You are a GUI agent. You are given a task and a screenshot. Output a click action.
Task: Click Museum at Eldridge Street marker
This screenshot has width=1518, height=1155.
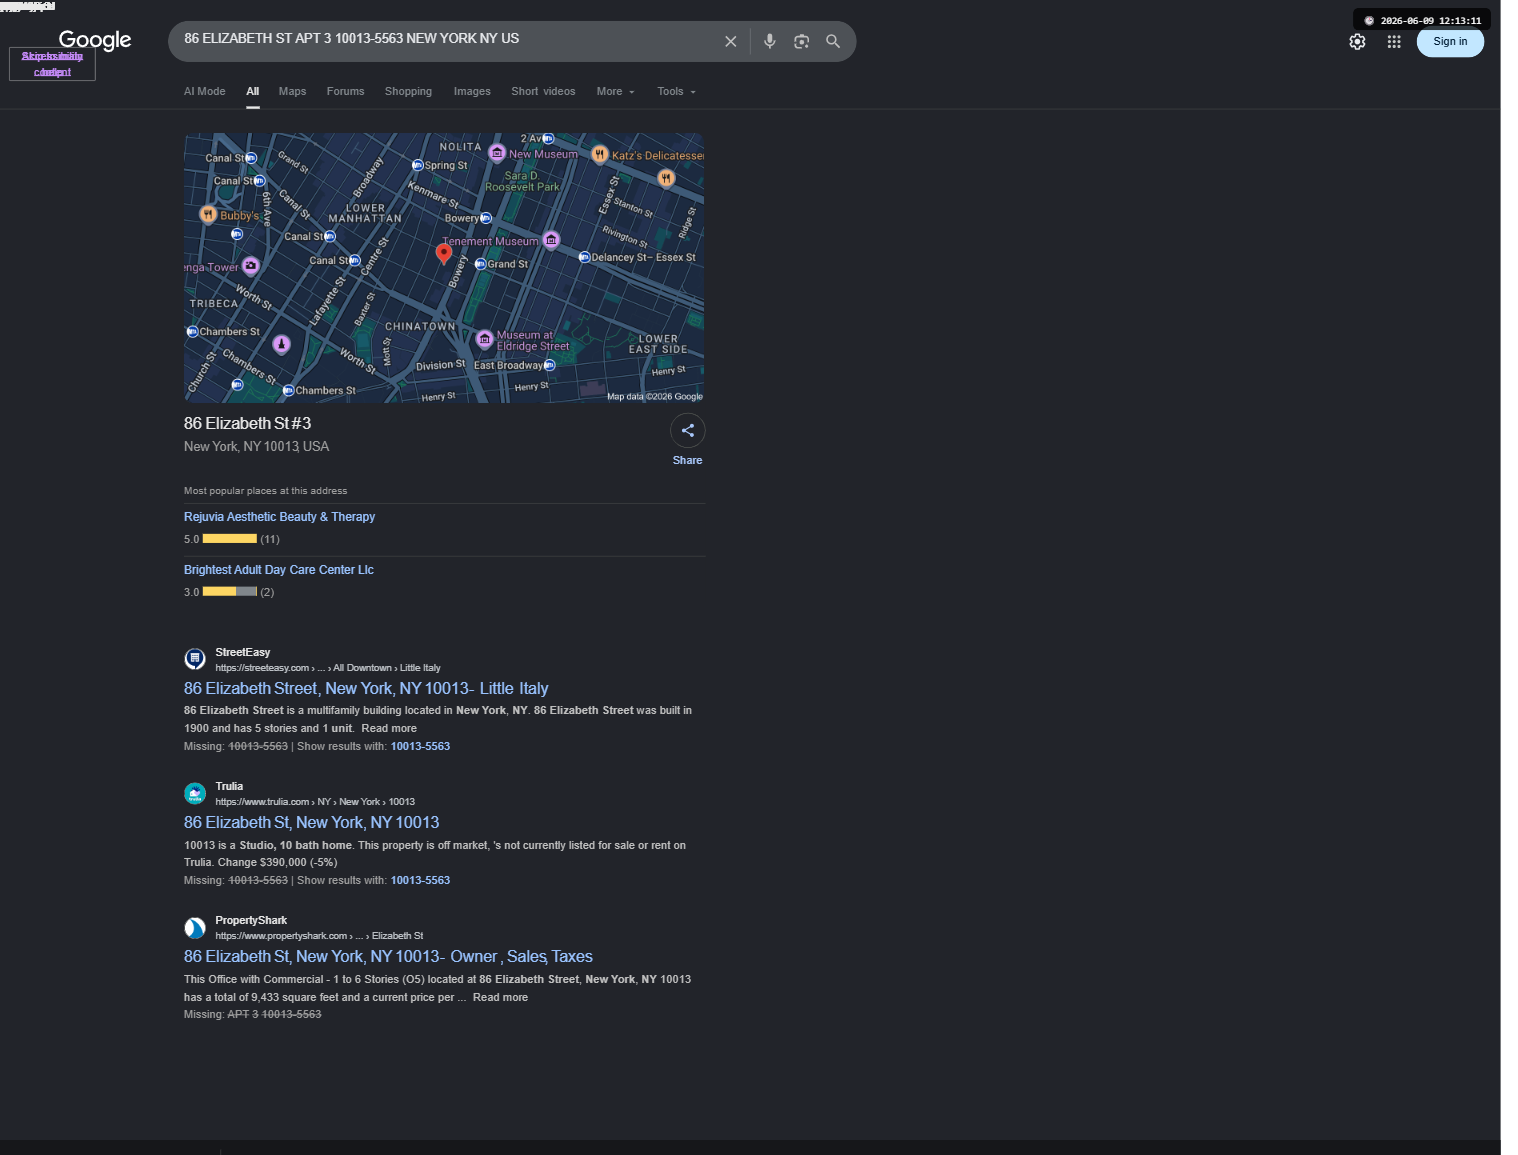tap(485, 339)
